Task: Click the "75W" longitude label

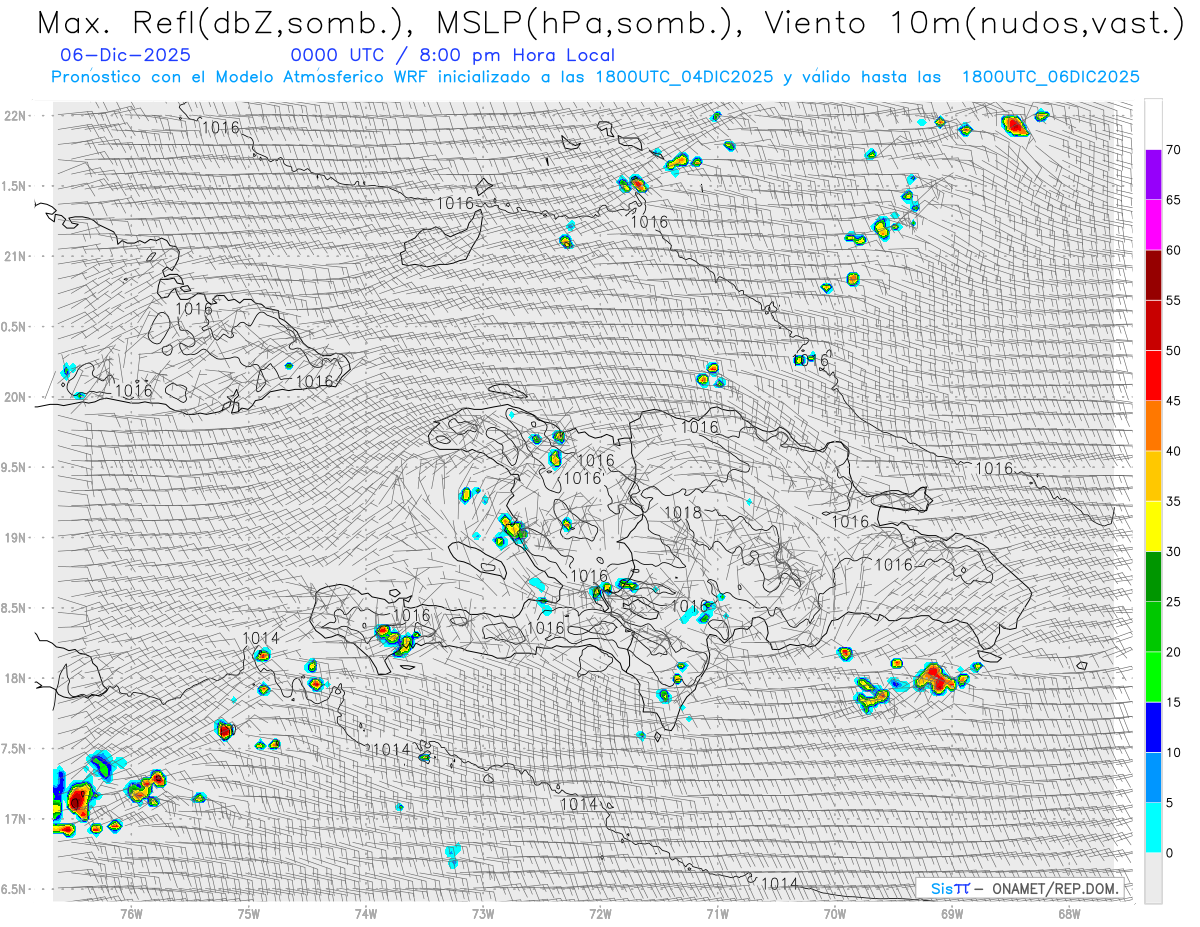Action: click(249, 912)
